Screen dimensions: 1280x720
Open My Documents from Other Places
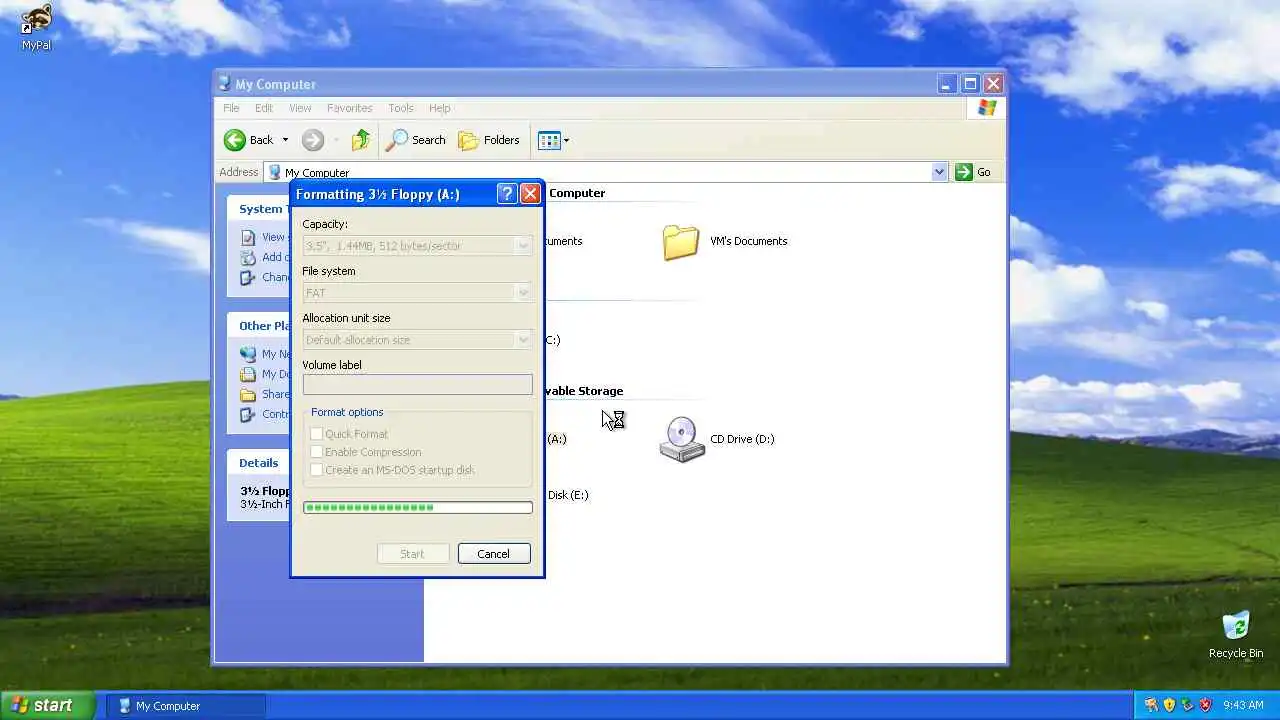[x=265, y=374]
